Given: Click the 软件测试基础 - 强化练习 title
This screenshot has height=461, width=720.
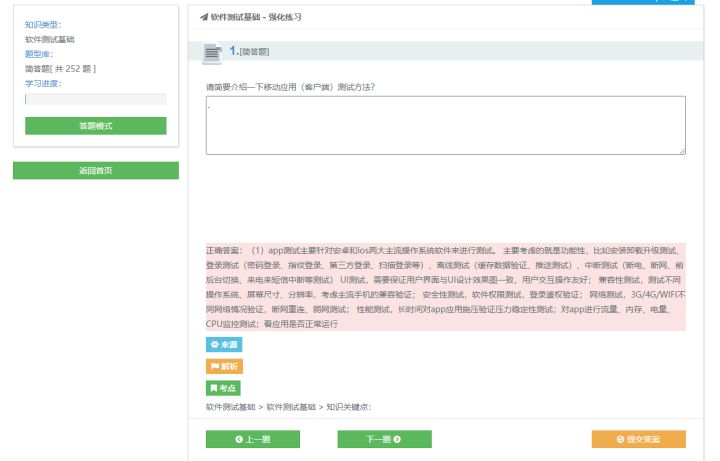Looking at the screenshot, I should point(256,17).
